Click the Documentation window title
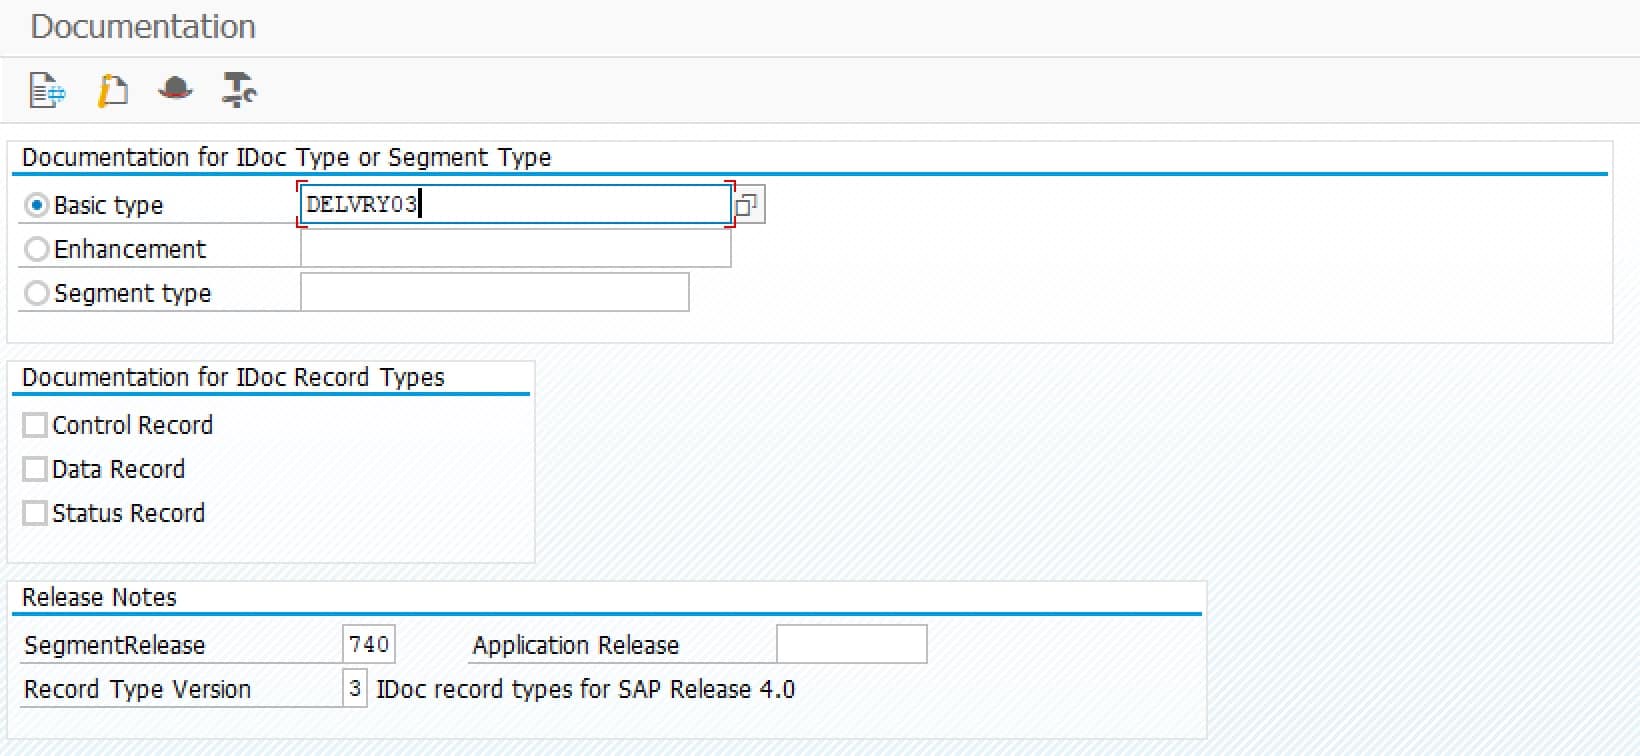 143,27
